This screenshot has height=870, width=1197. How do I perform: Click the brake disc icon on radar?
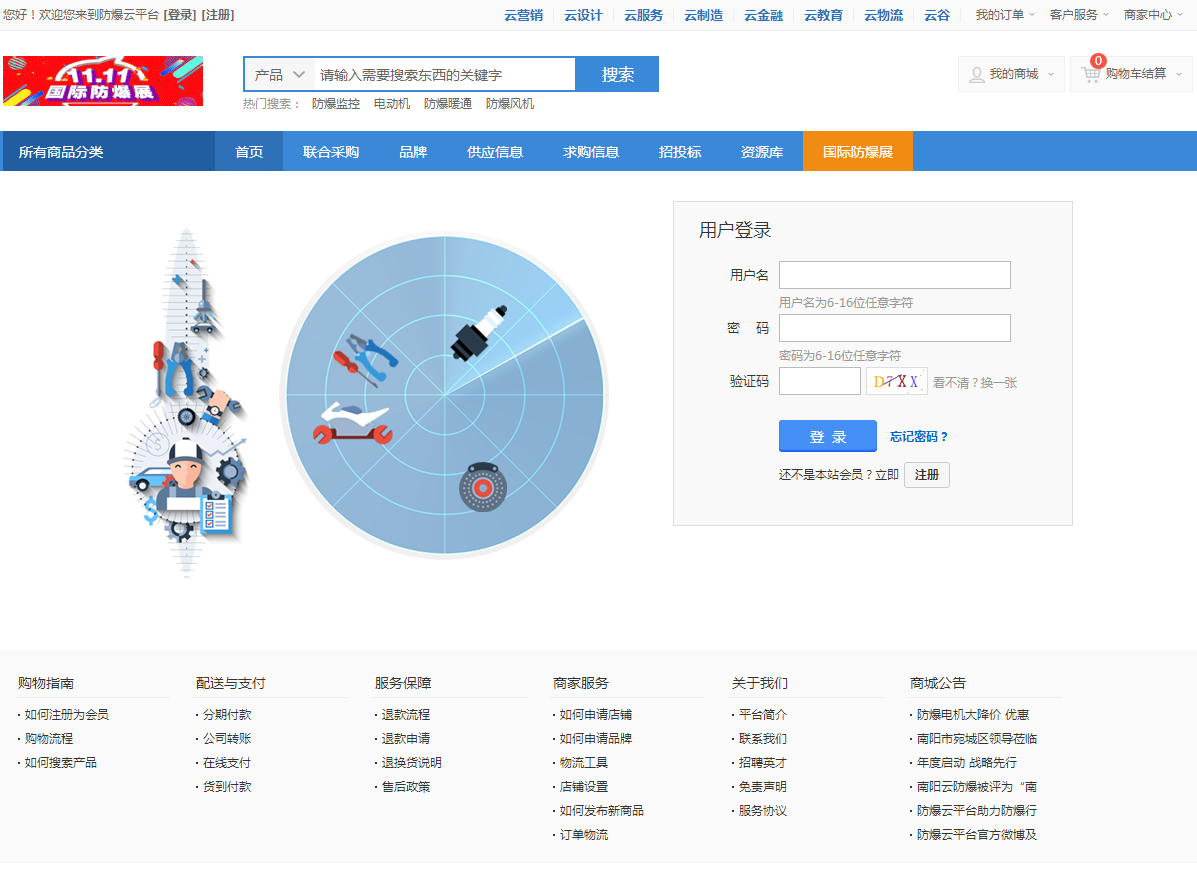coord(483,488)
